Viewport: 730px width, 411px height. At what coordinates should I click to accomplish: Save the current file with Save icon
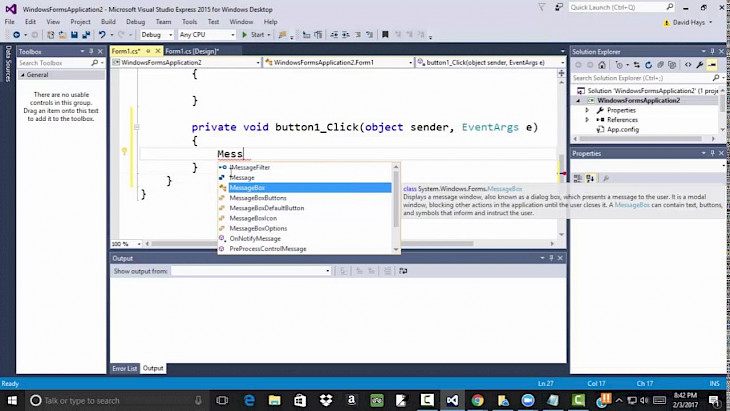(74, 35)
